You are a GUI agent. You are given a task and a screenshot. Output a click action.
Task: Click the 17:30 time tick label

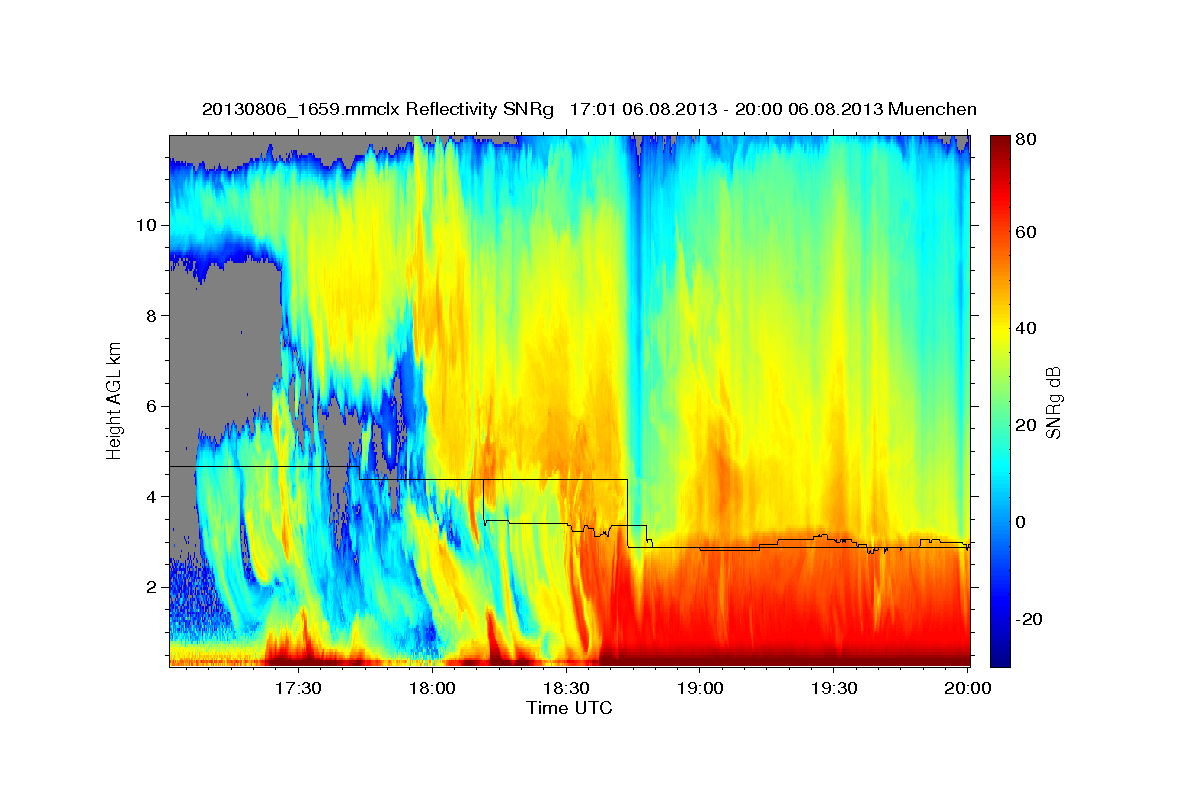(298, 688)
